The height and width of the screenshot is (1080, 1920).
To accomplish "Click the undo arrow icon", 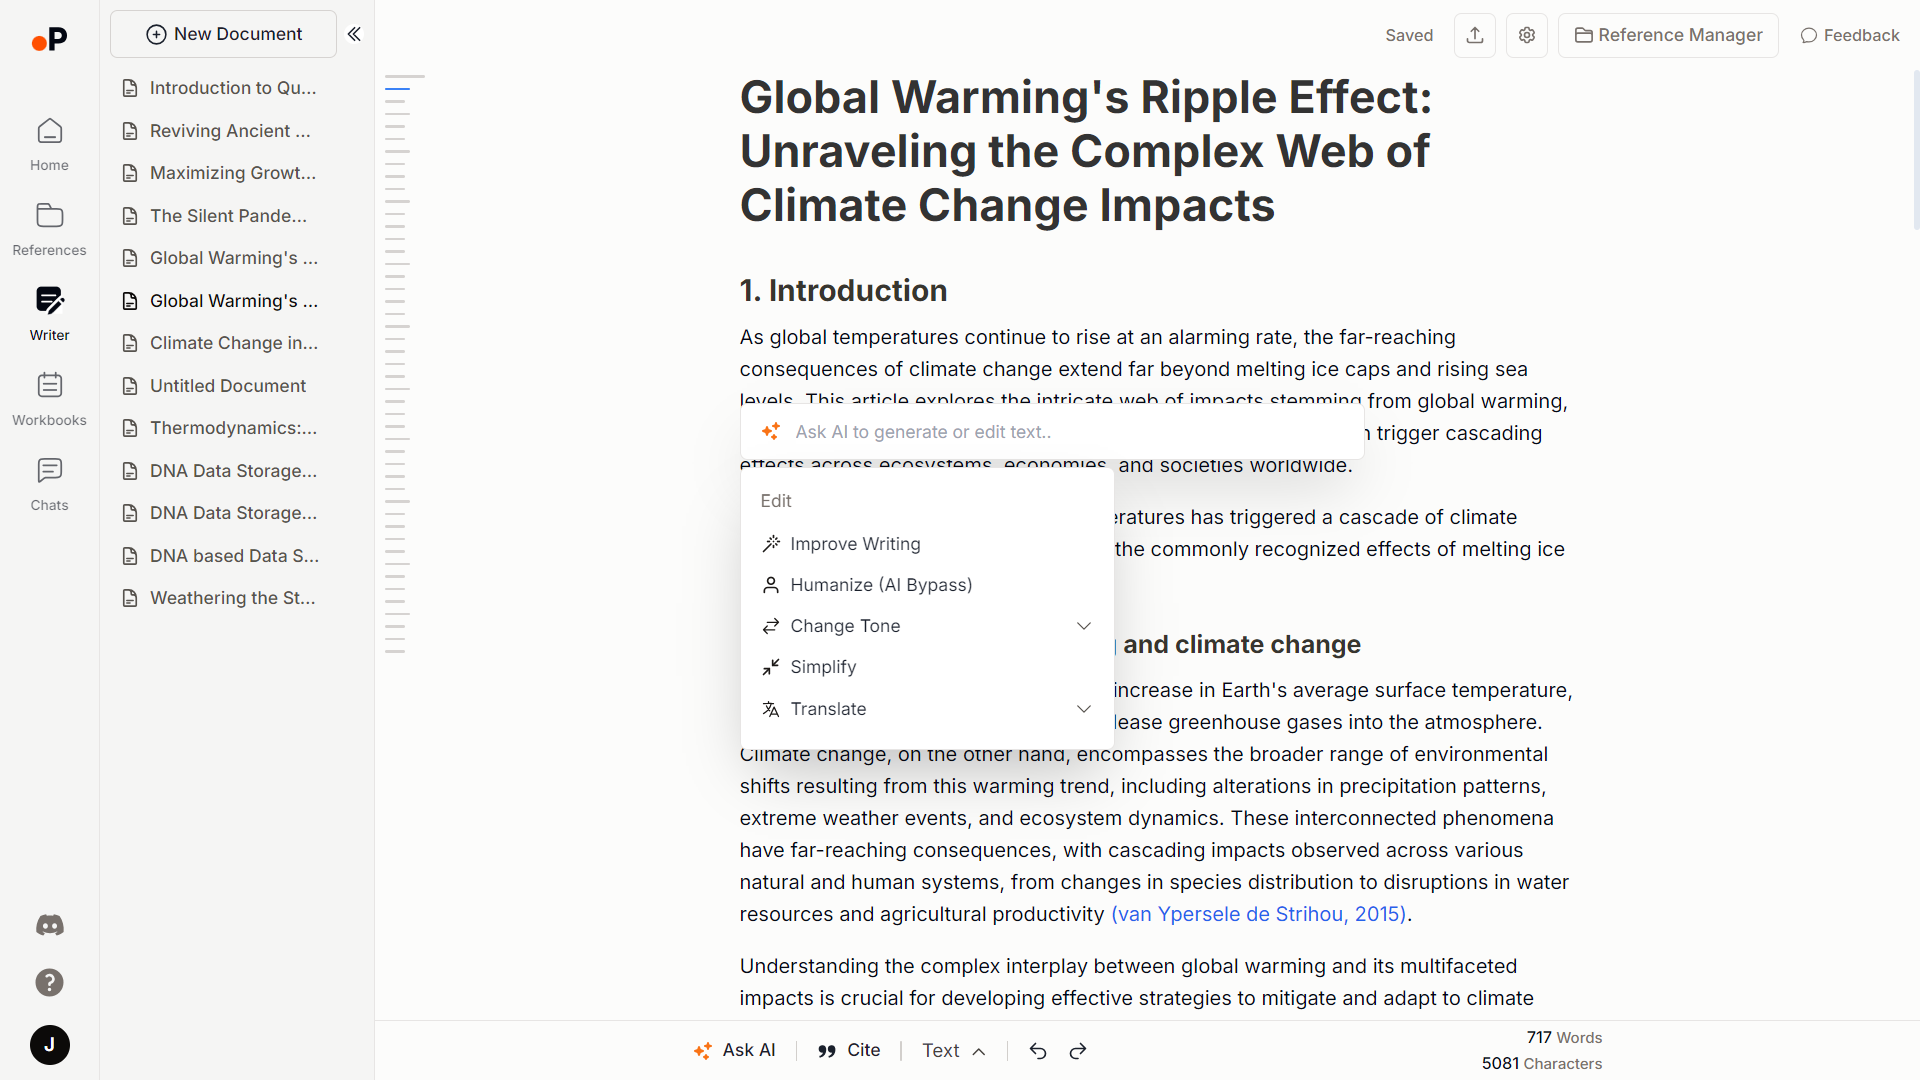I will pos(1038,1051).
